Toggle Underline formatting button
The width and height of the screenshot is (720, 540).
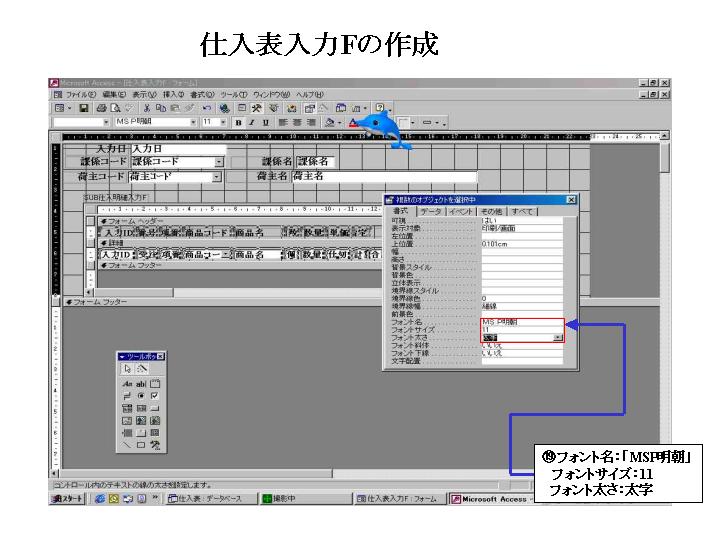coord(265,123)
